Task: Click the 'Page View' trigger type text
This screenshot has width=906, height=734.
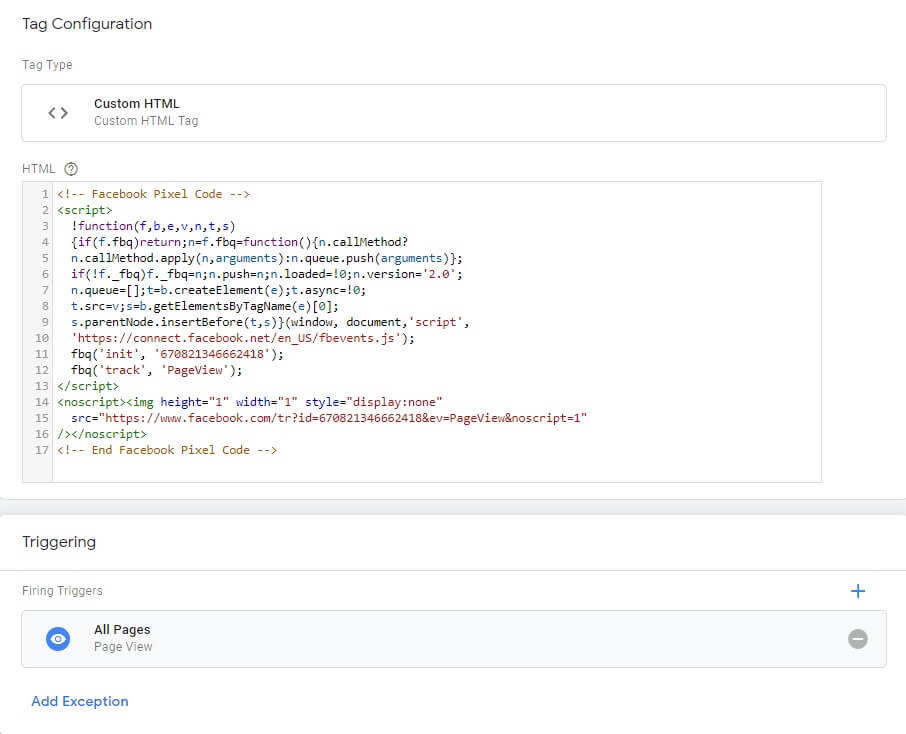Action: 123,647
